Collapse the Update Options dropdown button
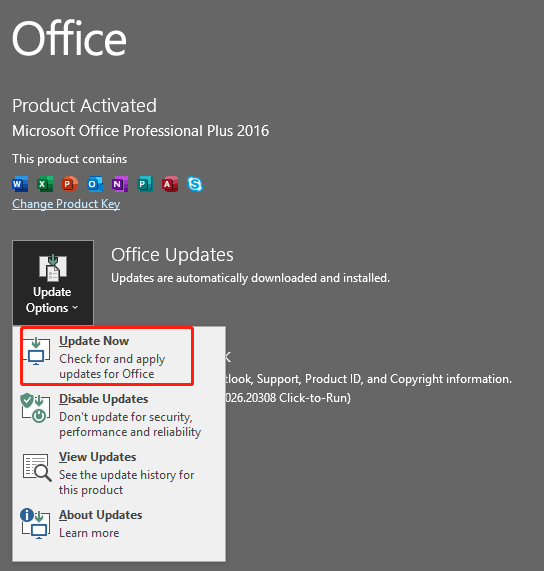This screenshot has width=544, height=571. click(x=53, y=283)
